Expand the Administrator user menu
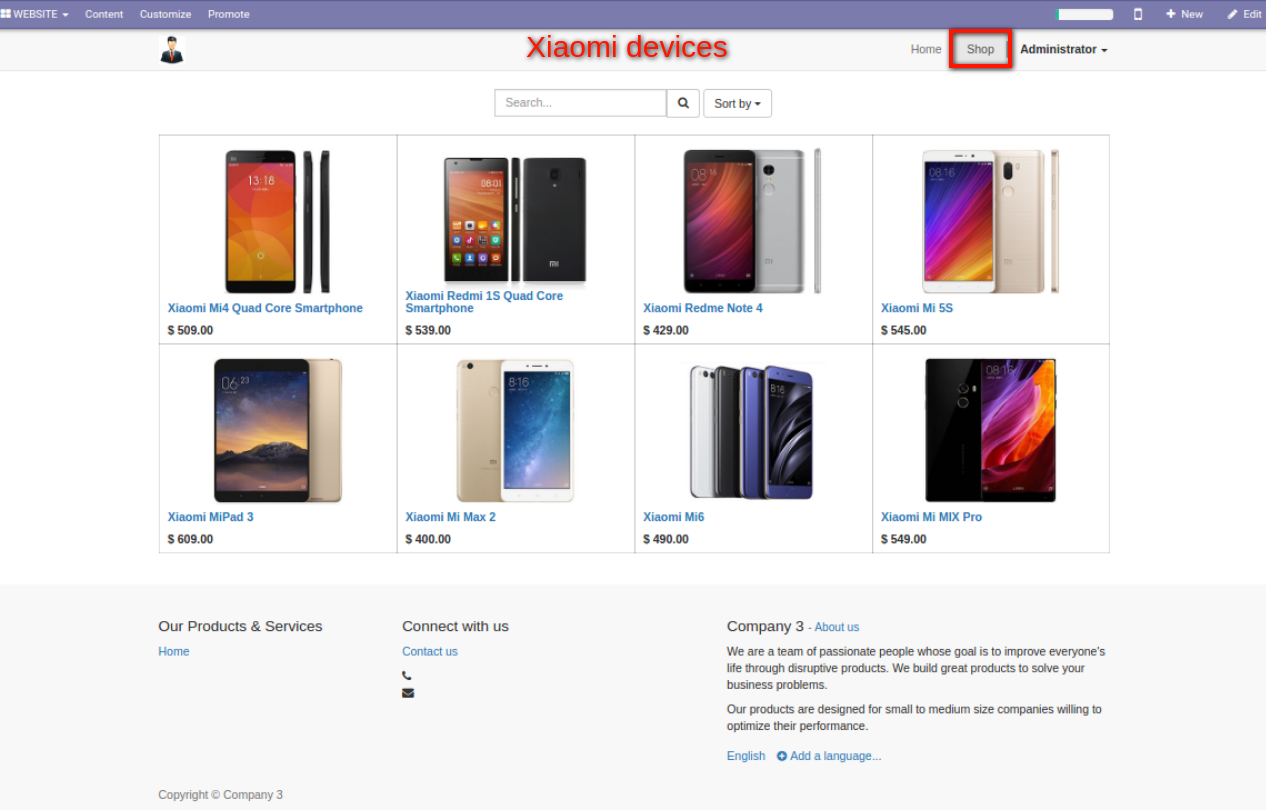The height and width of the screenshot is (810, 1266). coord(1063,49)
